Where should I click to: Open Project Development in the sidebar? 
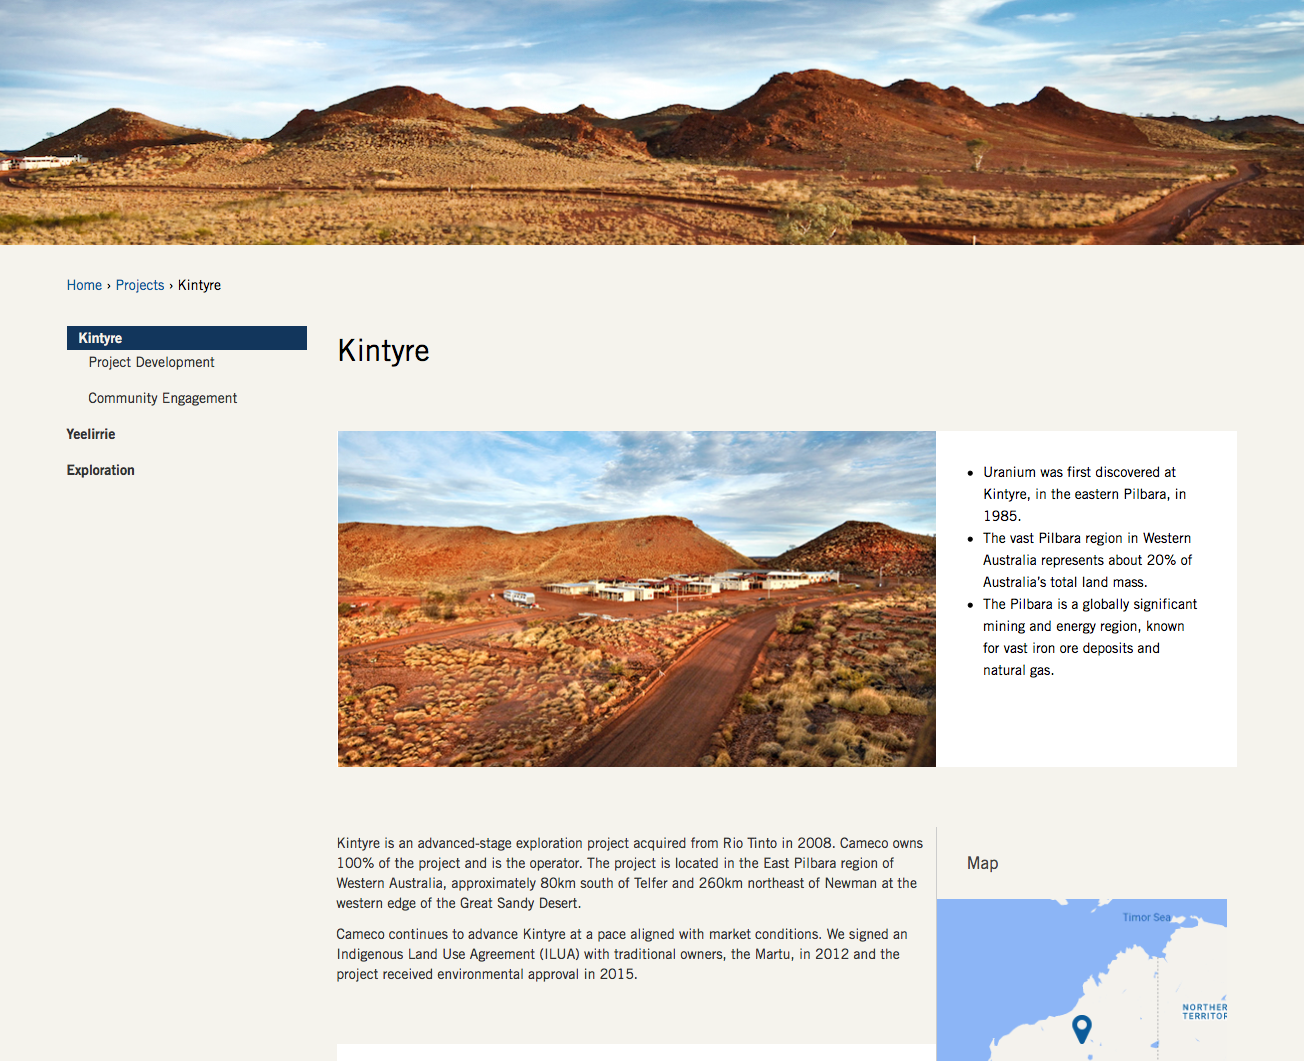tap(151, 362)
